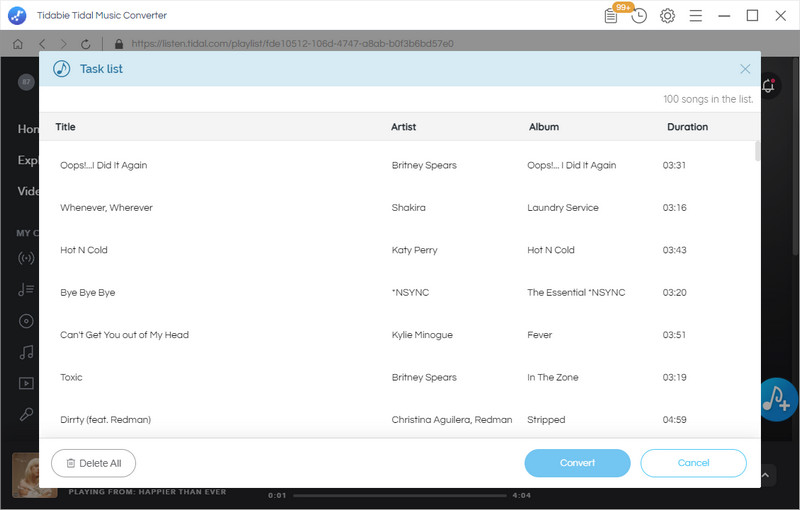Click artist Katy Perry
This screenshot has width=800, height=510.
(414, 250)
